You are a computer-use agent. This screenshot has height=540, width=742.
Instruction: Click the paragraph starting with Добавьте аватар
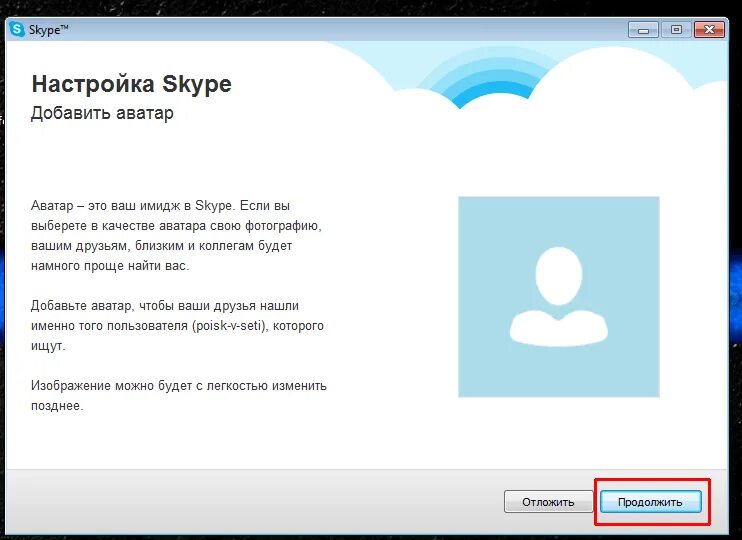[177, 326]
